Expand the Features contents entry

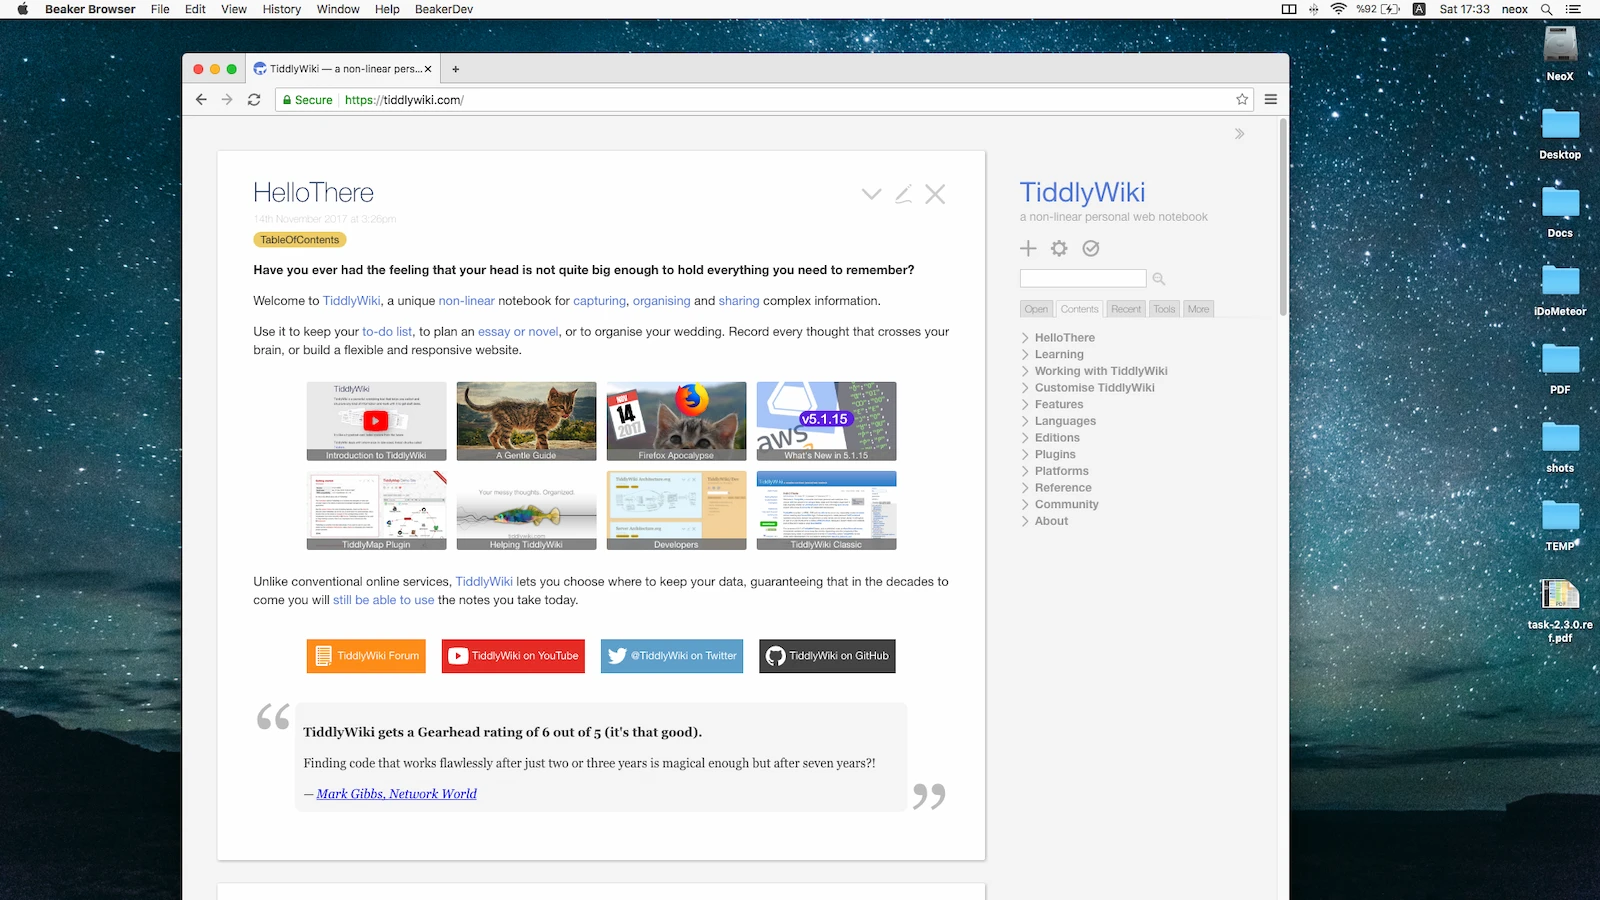pyautogui.click(x=1025, y=405)
